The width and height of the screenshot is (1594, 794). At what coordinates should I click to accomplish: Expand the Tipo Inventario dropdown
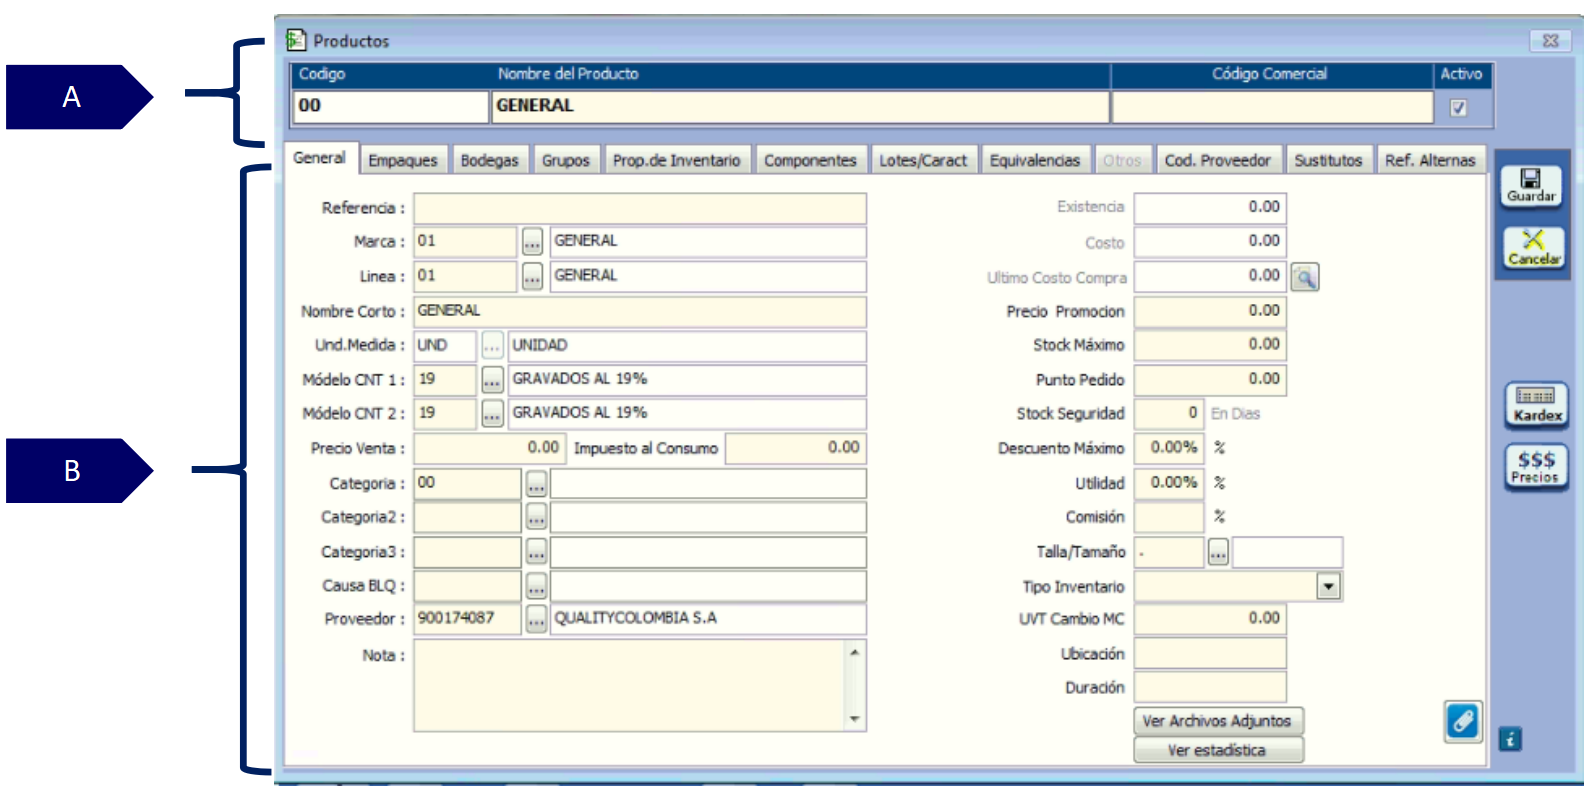point(1328,587)
